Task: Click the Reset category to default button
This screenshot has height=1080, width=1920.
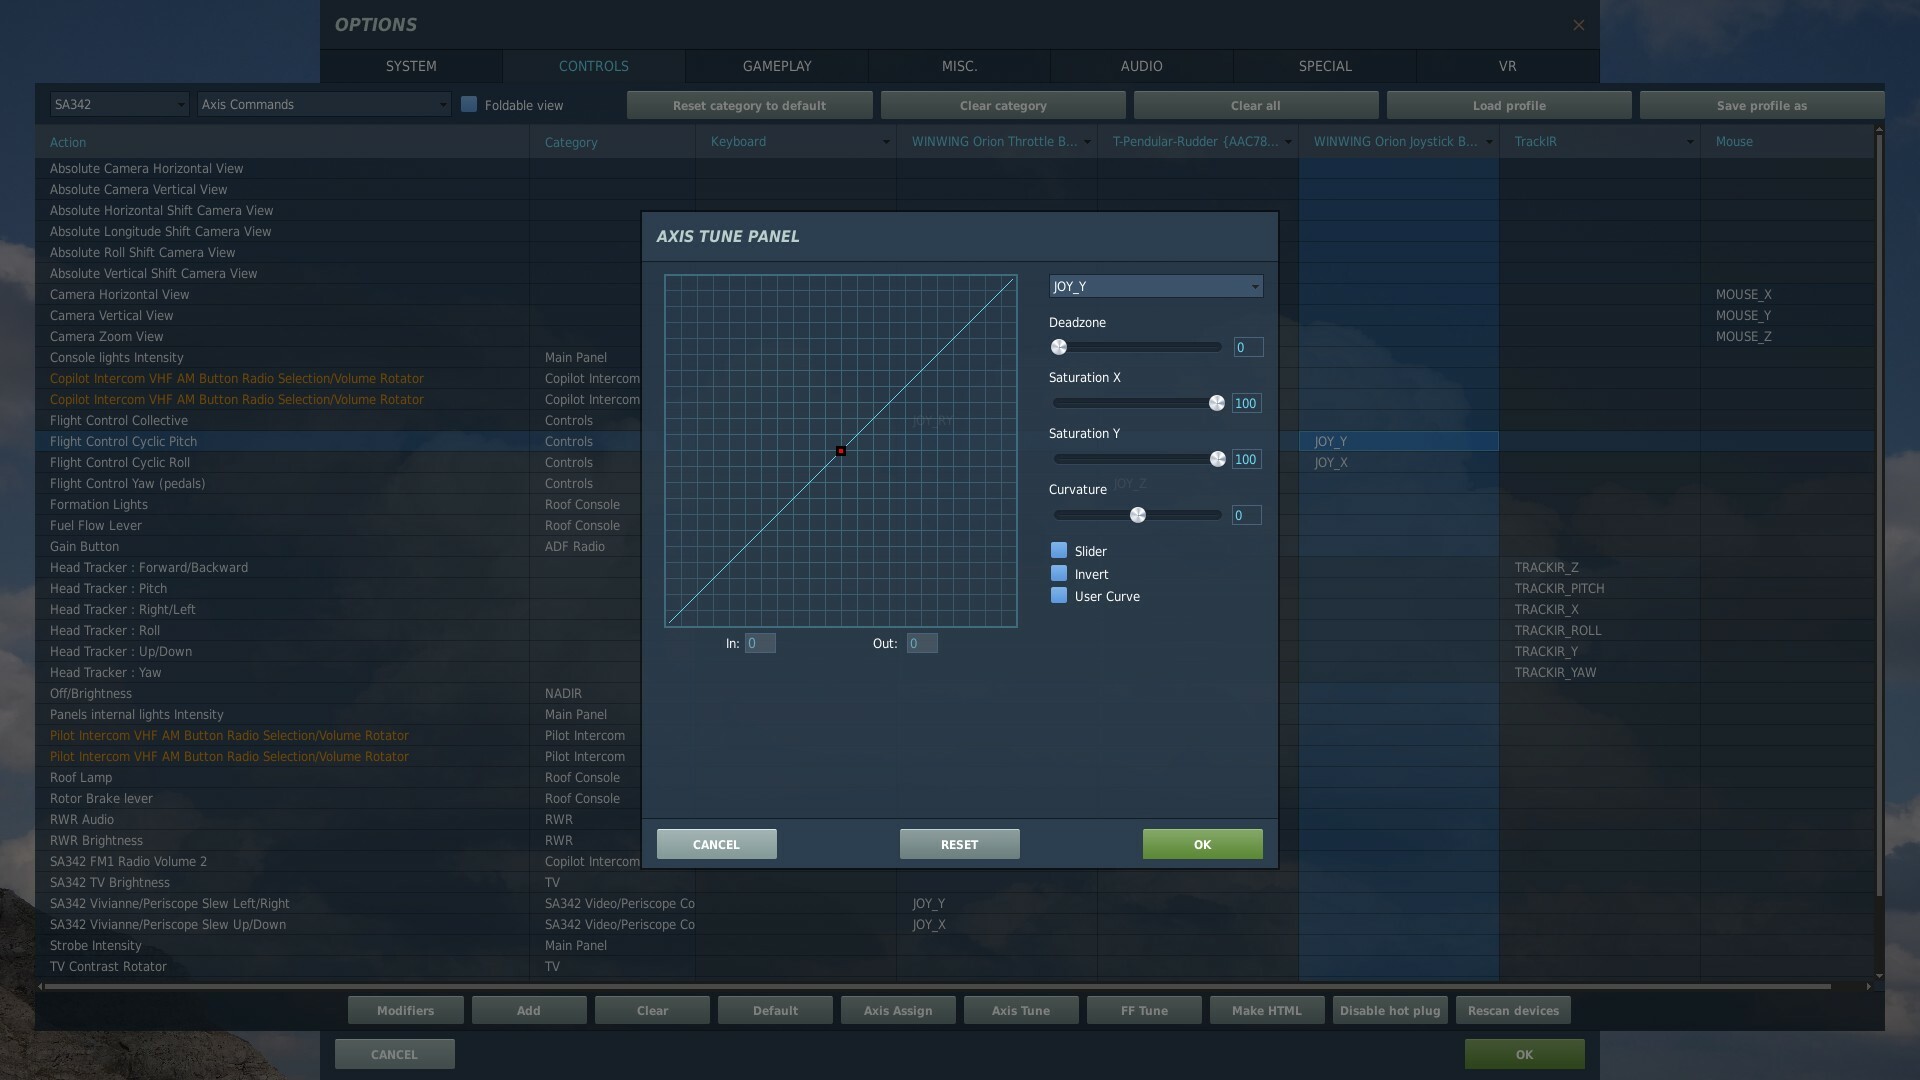Action: pos(749,105)
